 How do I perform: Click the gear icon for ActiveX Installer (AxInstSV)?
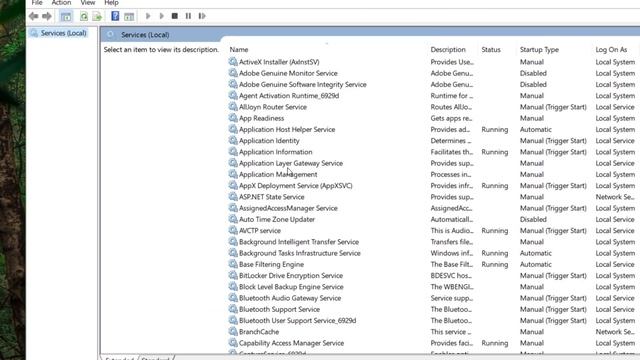coord(233,62)
